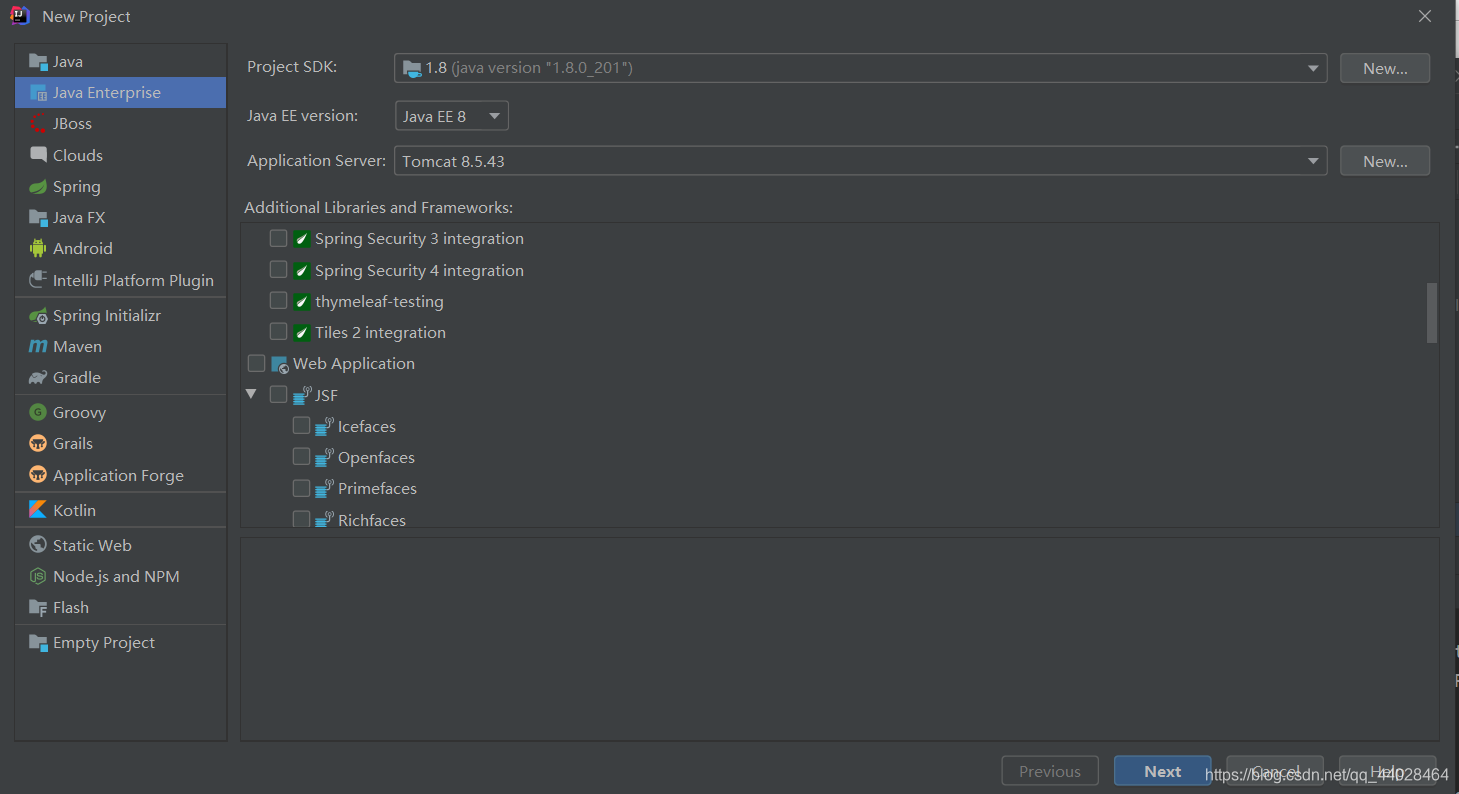1459x794 pixels.
Task: Click the JSF framework icon
Action: 302,395
